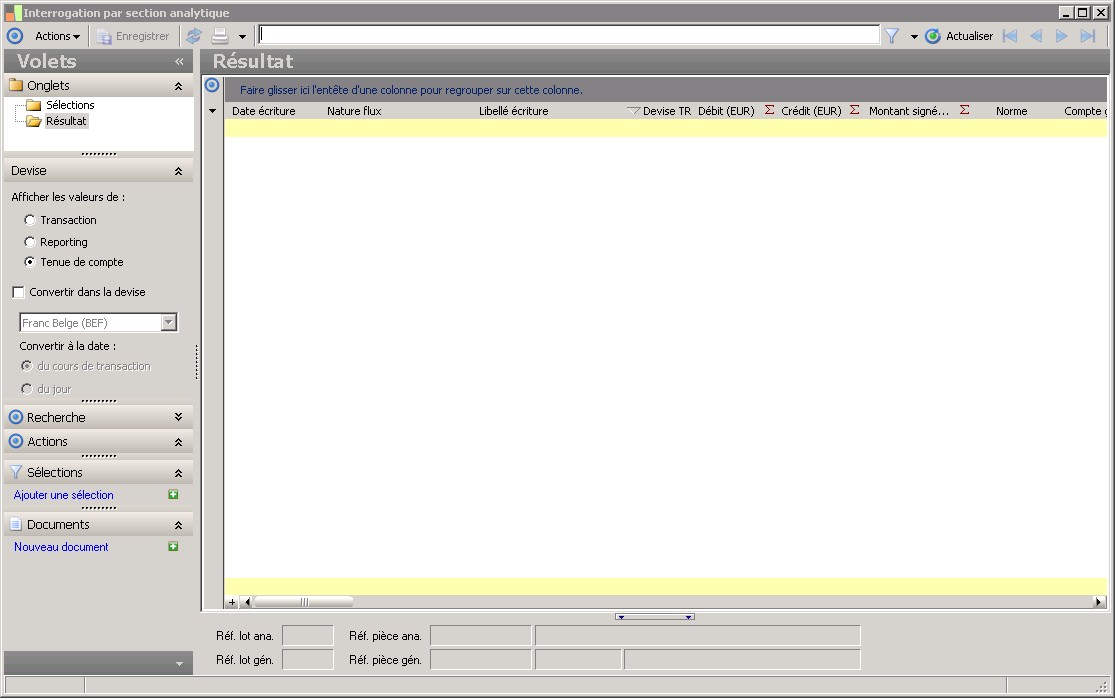Go to next record arrow
This screenshot has width=1115, height=698.
(x=1062, y=36)
